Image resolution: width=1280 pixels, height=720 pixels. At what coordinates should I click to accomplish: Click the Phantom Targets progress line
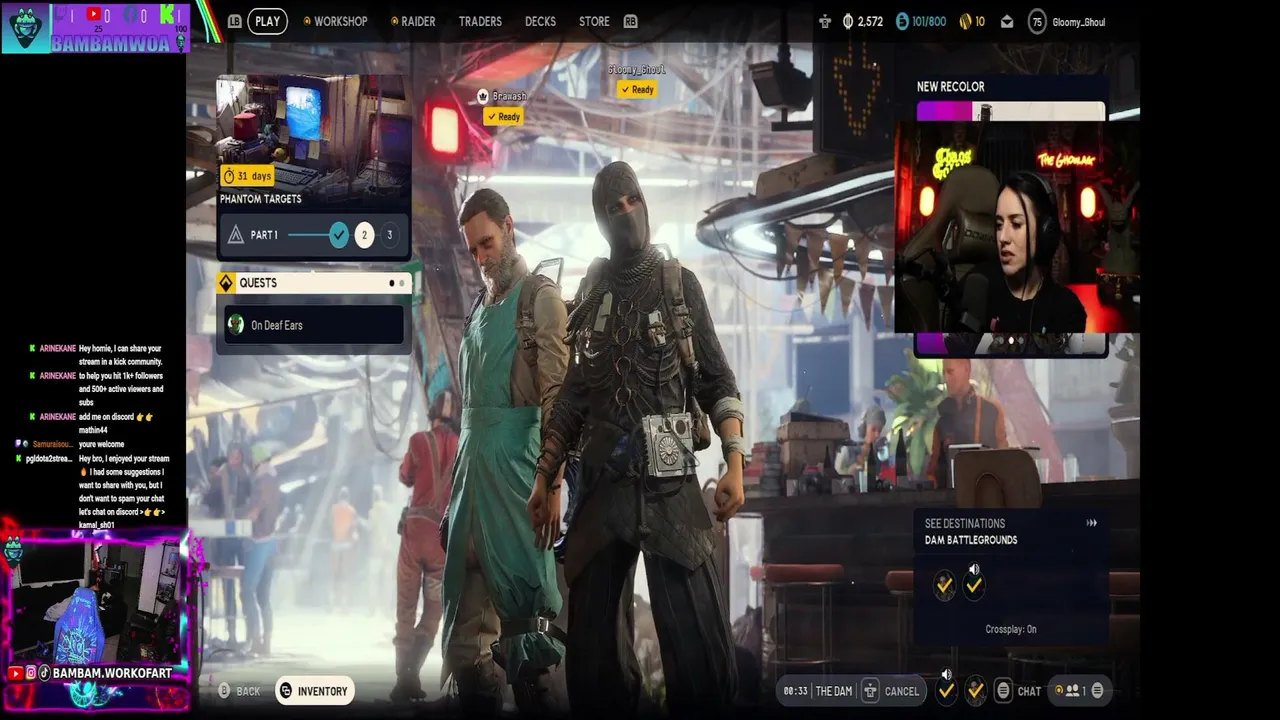tap(308, 235)
